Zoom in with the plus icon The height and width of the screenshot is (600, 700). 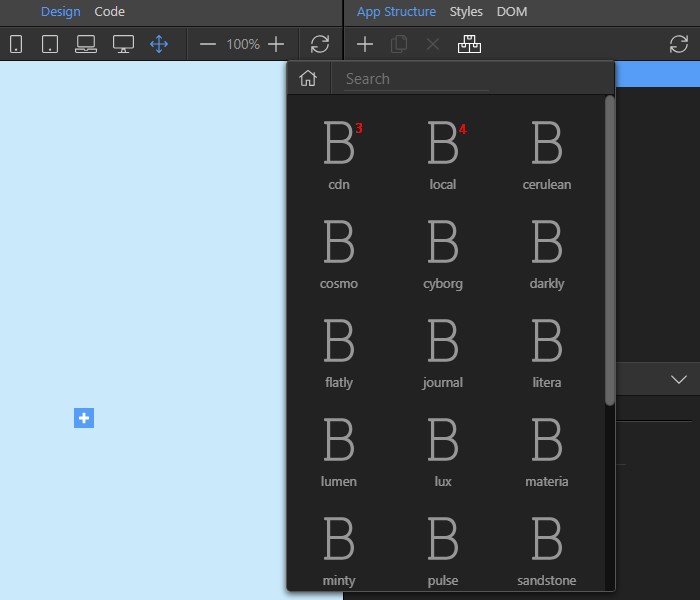point(276,44)
